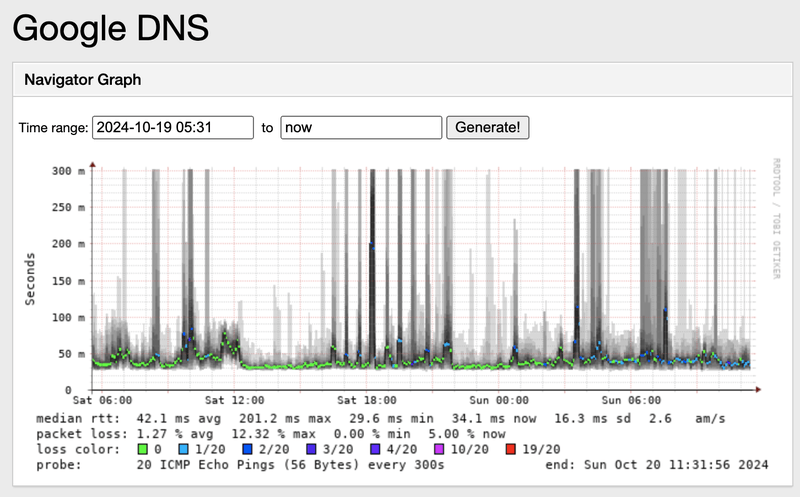Select the 3/20 loss color swatch
800x497 pixels.
(x=311, y=449)
